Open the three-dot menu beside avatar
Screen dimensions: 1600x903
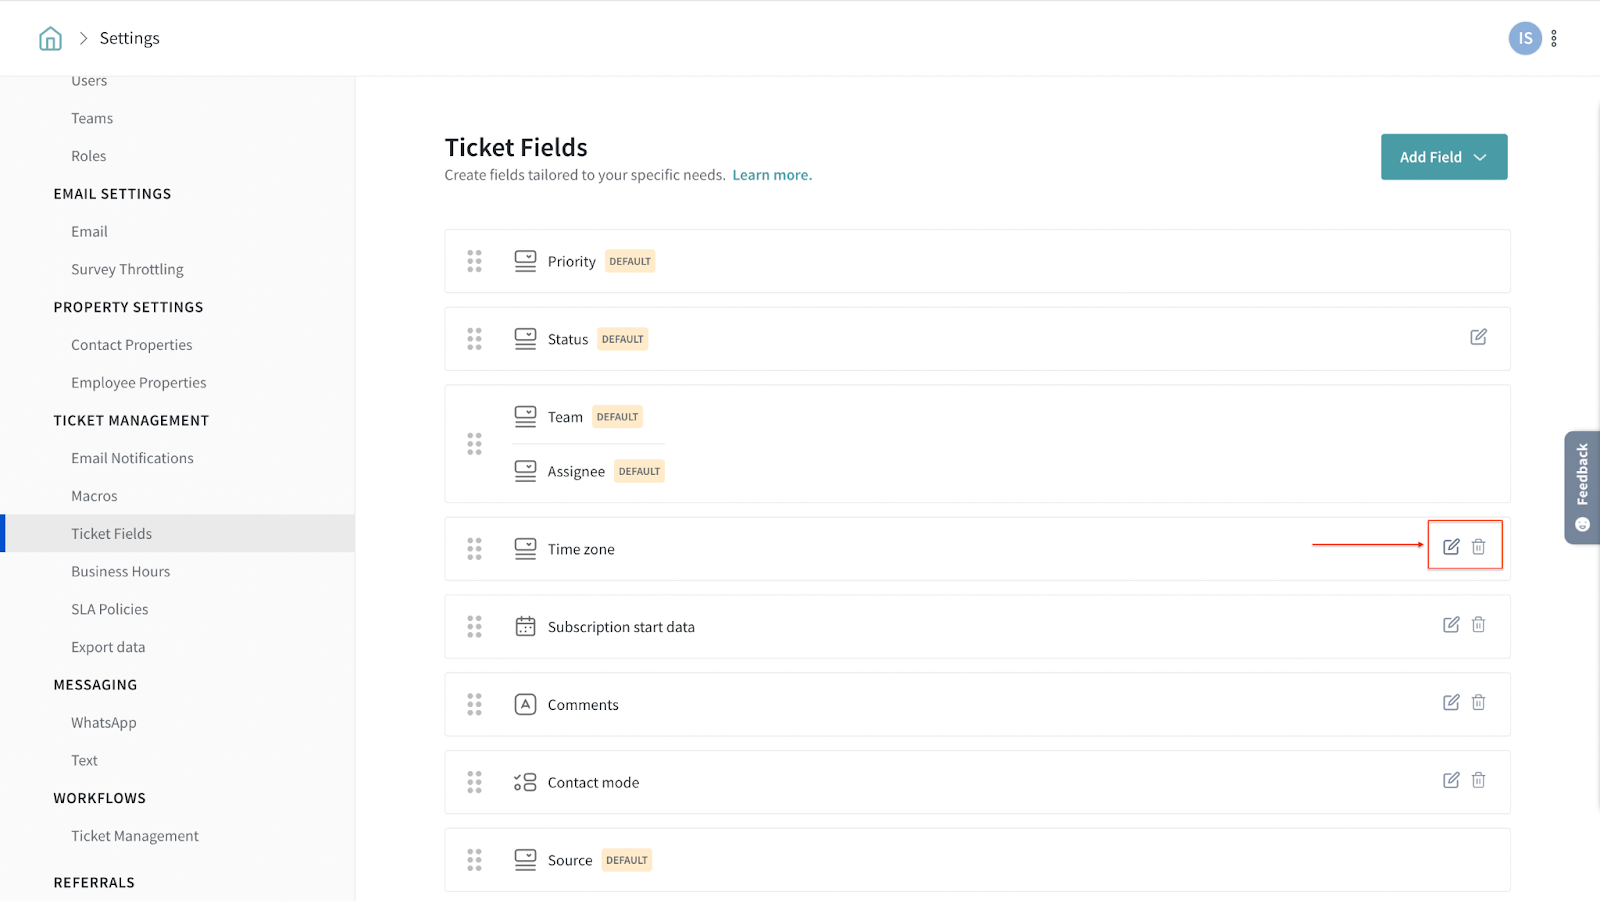click(x=1554, y=39)
